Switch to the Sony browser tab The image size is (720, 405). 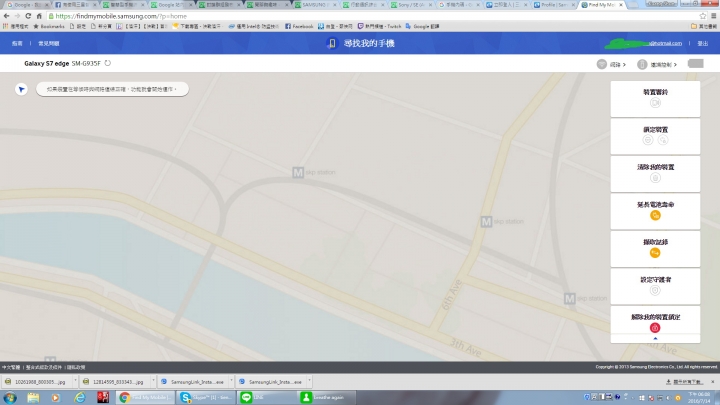[x=413, y=5]
